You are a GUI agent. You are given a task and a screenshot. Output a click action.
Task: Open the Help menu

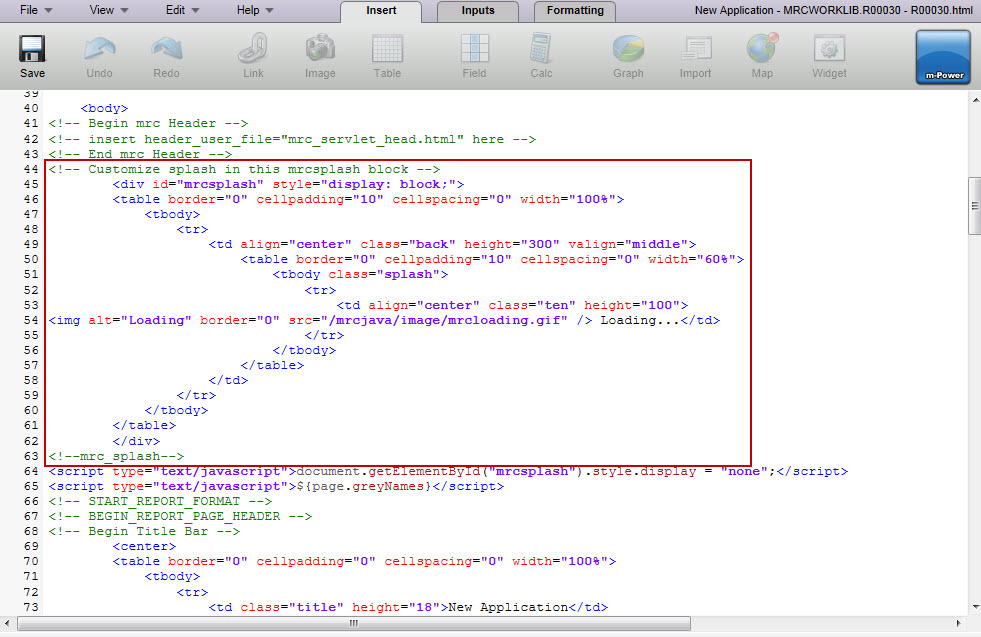255,10
